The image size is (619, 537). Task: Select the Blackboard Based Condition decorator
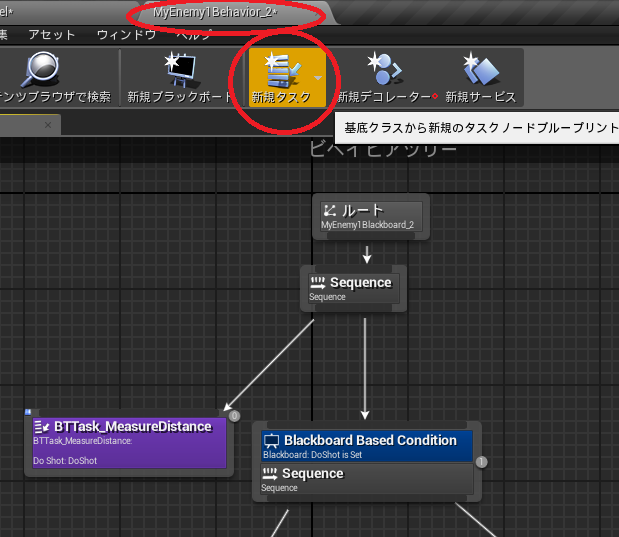tap(367, 446)
